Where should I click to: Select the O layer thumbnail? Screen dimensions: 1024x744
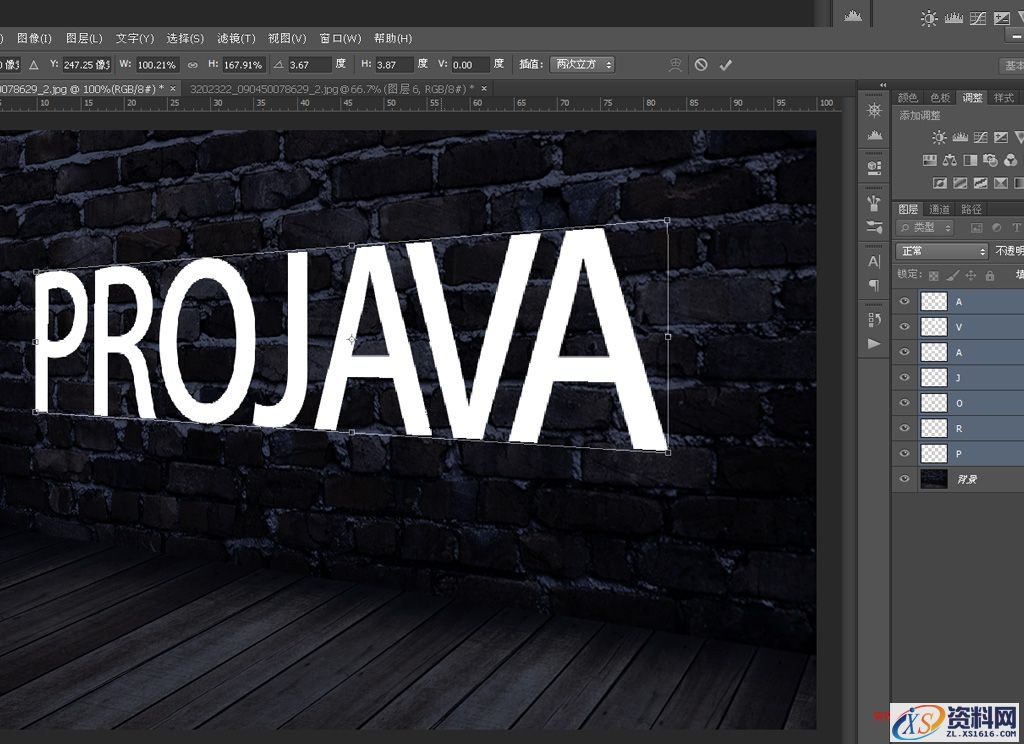933,403
